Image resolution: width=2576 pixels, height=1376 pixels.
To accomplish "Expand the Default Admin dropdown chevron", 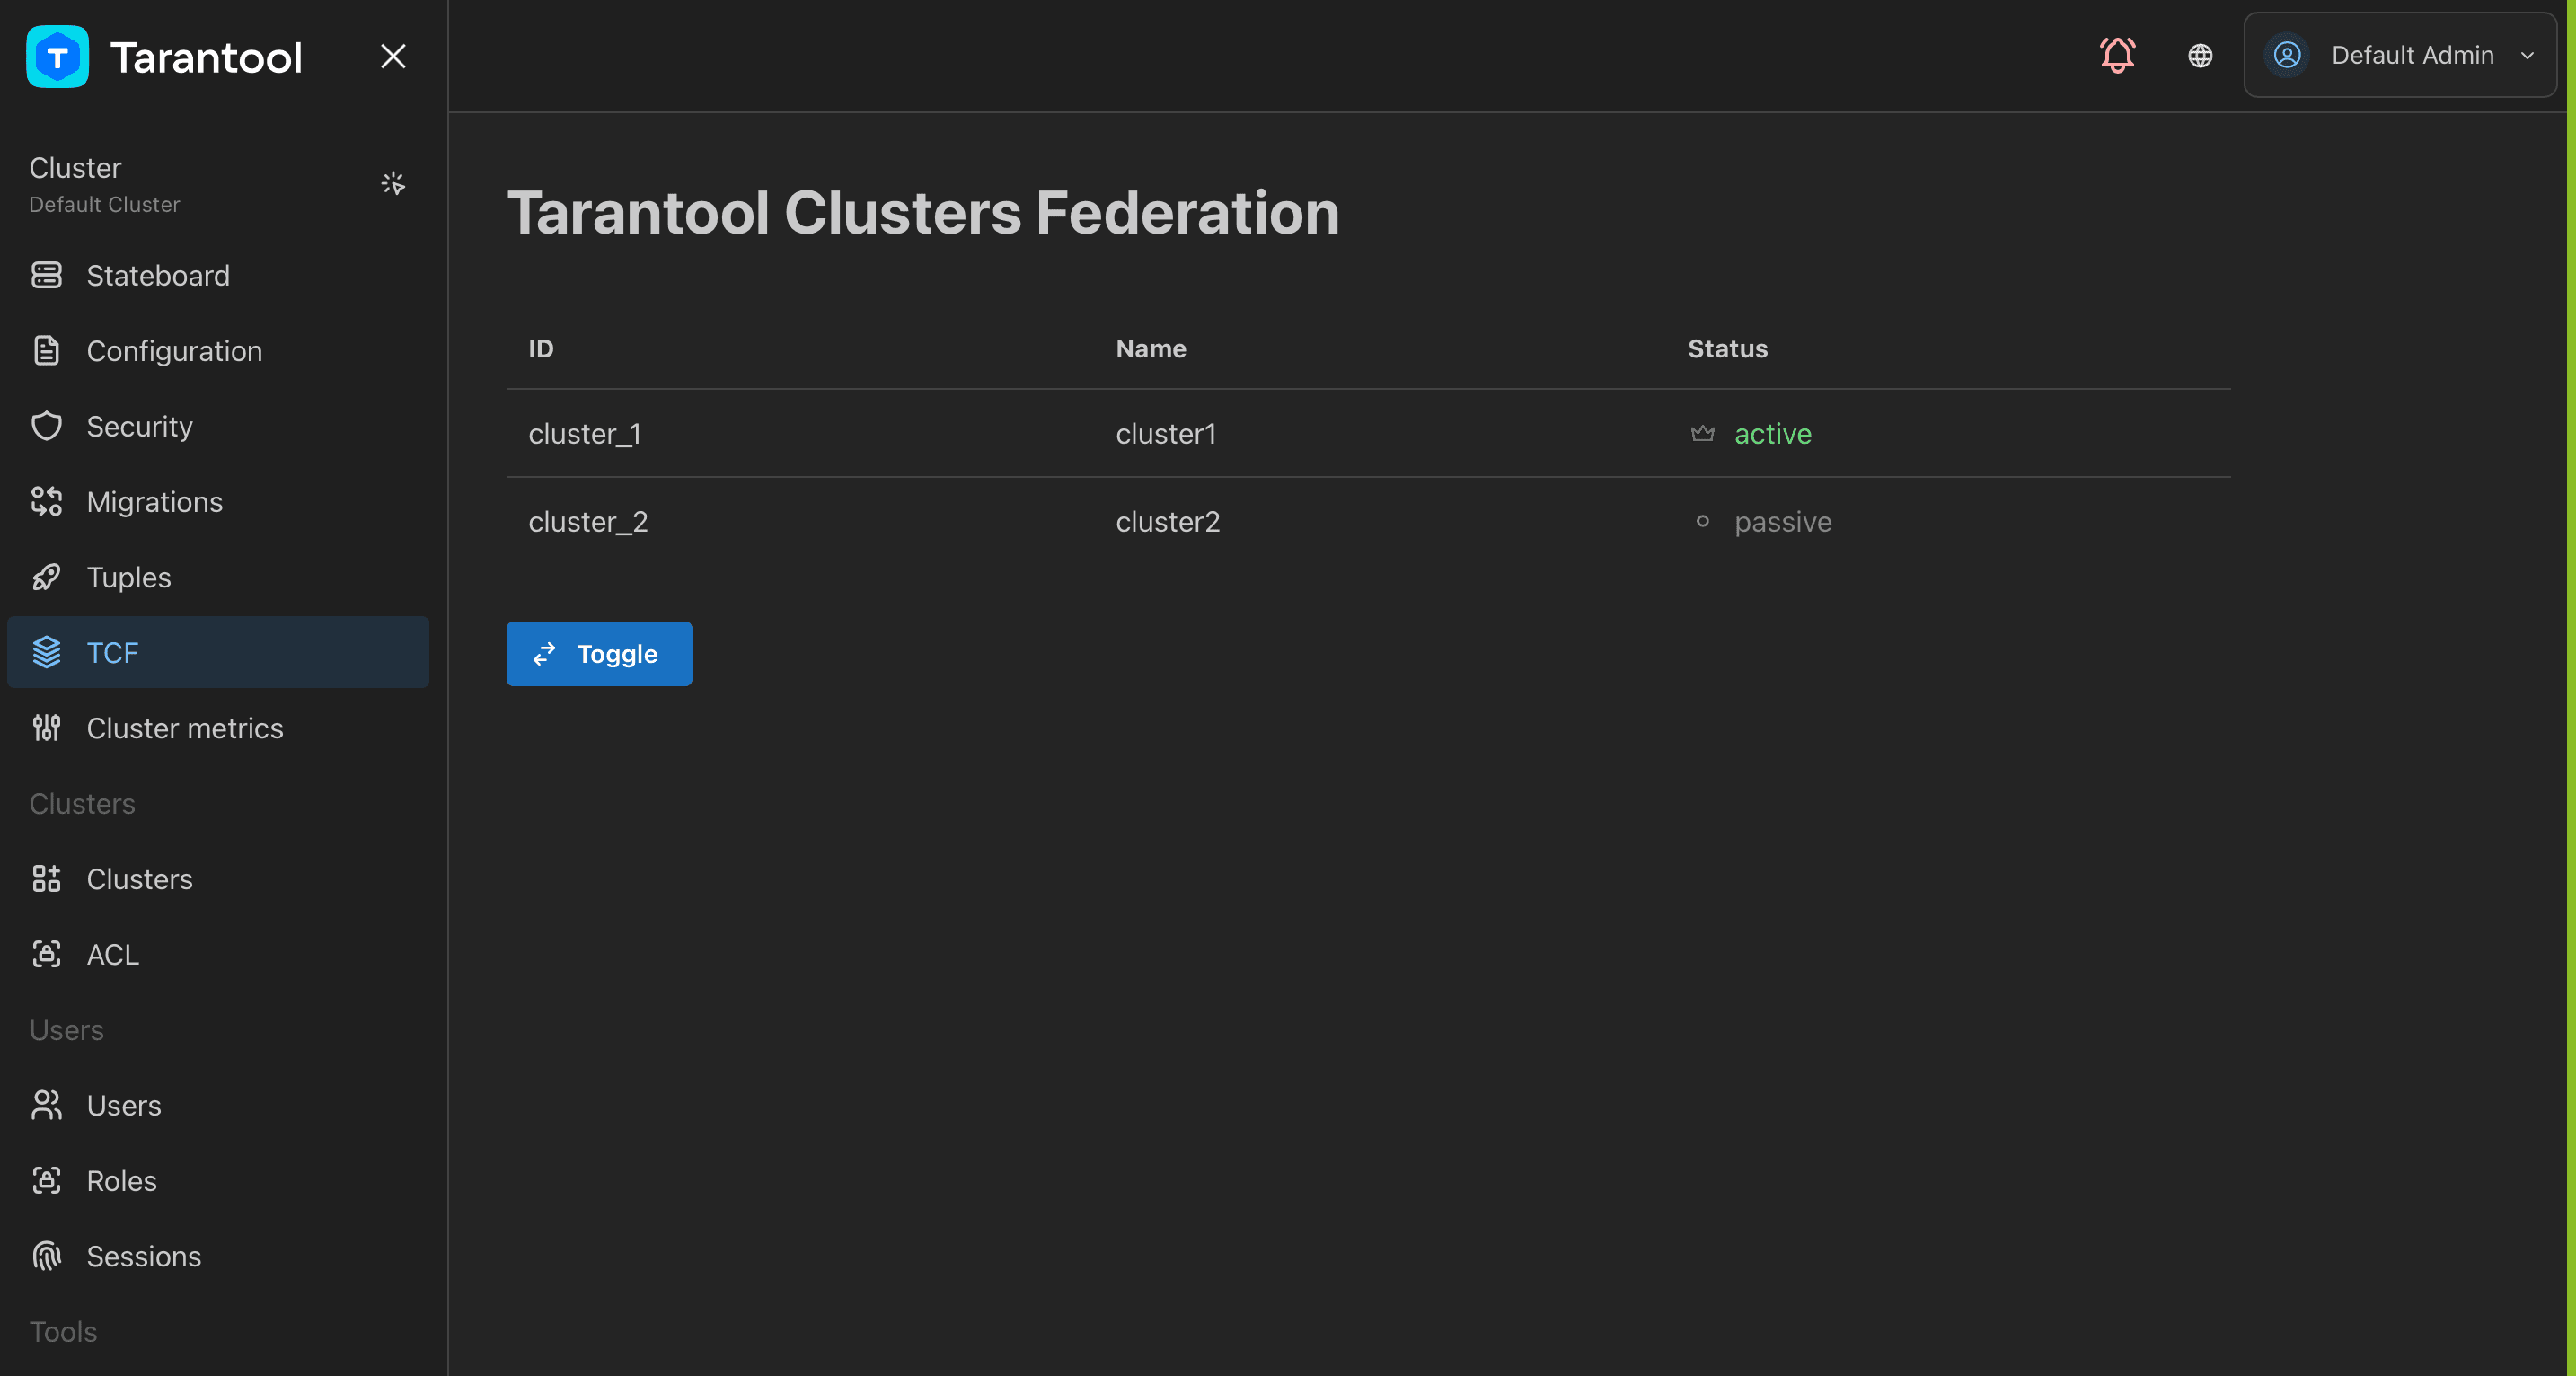I will [2527, 56].
